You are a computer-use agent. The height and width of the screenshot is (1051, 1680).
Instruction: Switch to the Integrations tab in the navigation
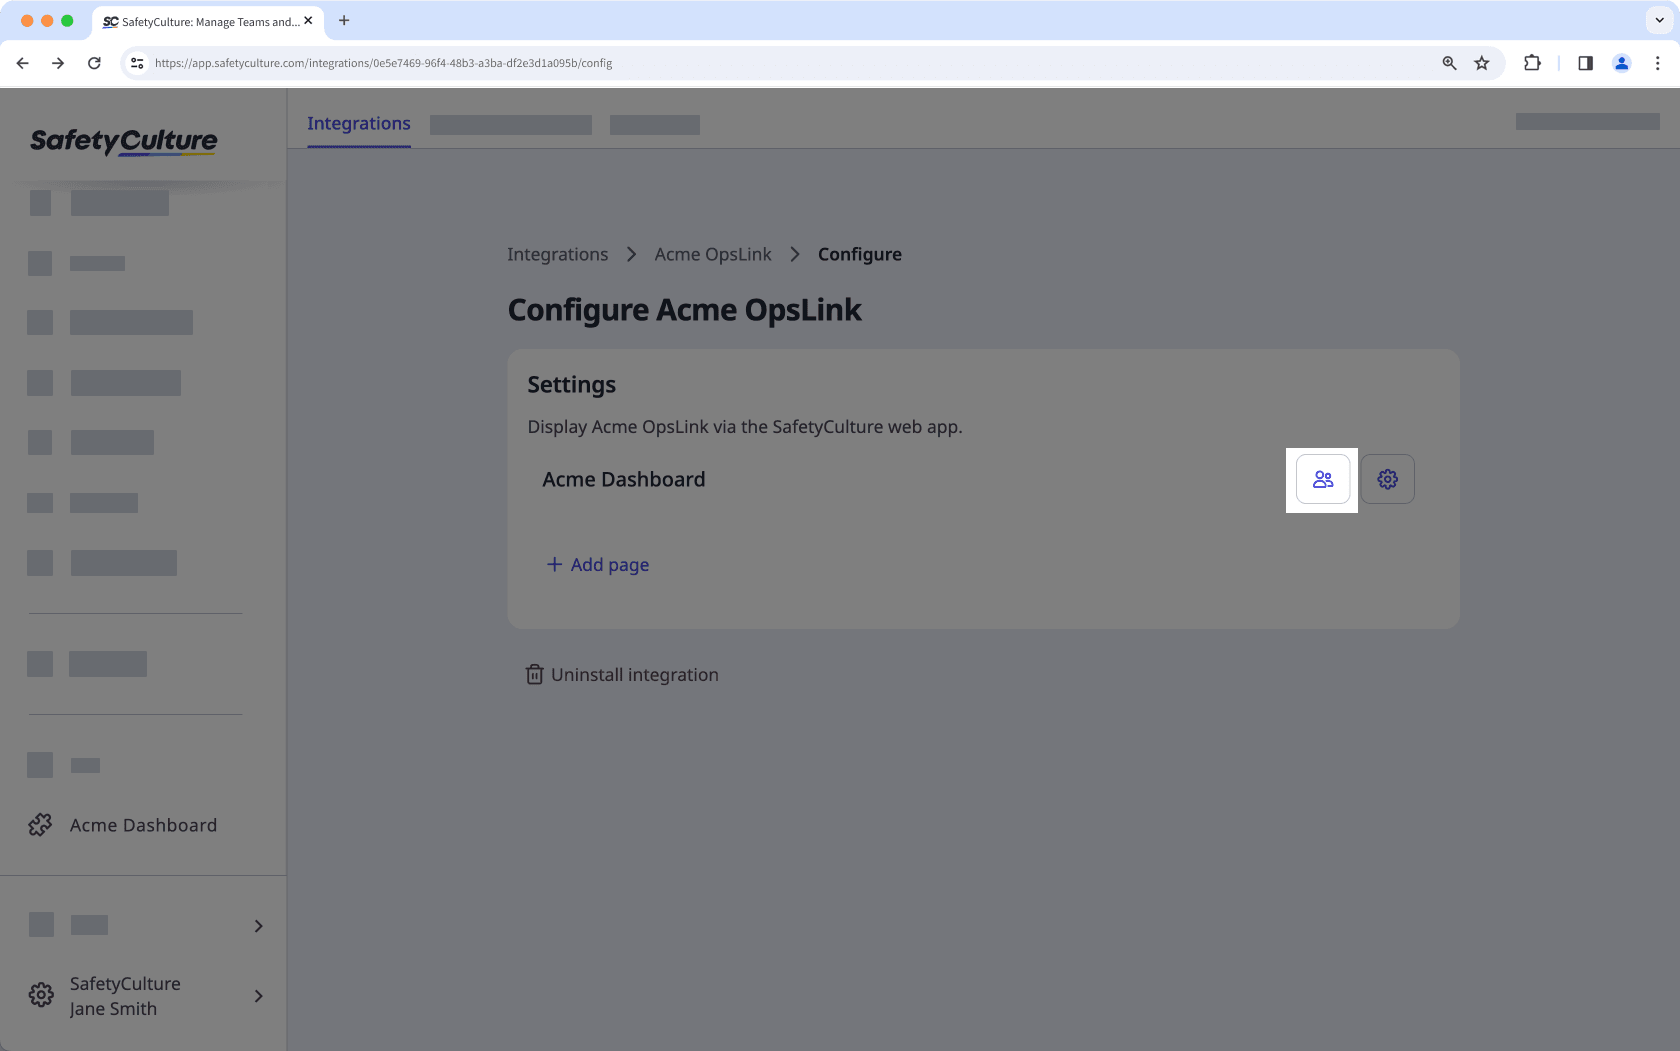point(358,123)
